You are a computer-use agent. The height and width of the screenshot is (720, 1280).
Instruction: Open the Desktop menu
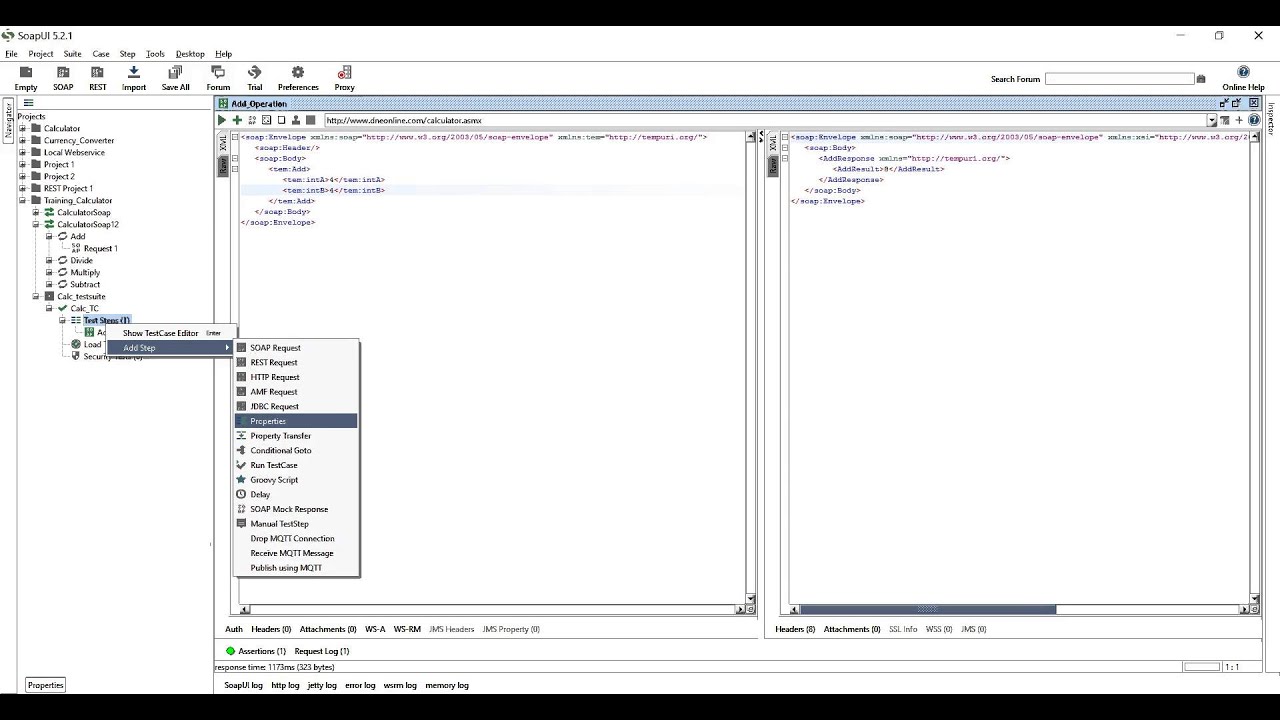pyautogui.click(x=190, y=54)
